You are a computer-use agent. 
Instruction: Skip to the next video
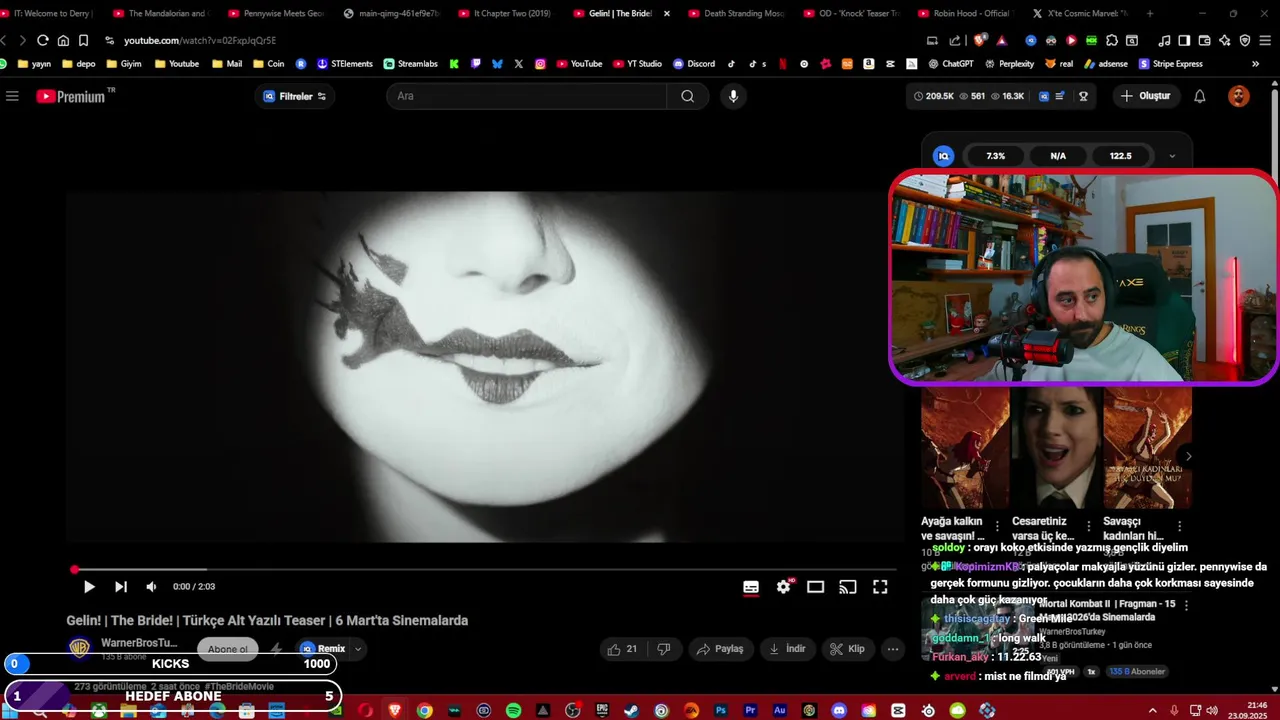120,587
